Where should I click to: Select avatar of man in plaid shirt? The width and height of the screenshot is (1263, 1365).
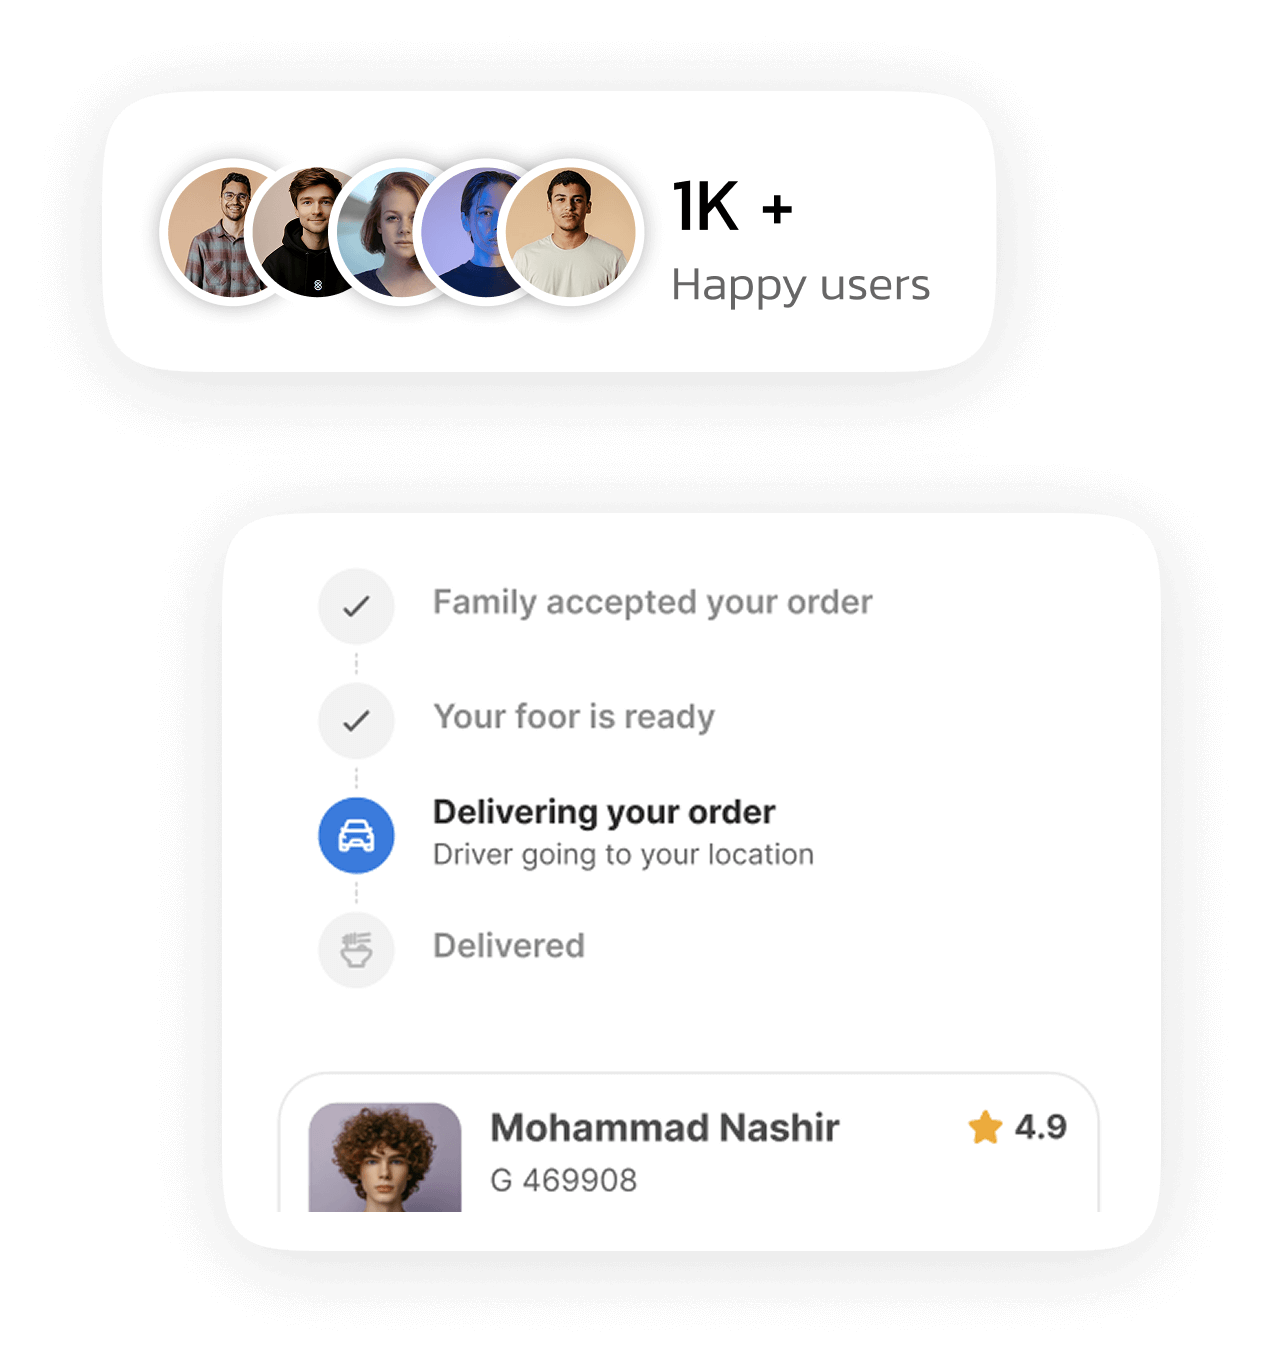(215, 232)
